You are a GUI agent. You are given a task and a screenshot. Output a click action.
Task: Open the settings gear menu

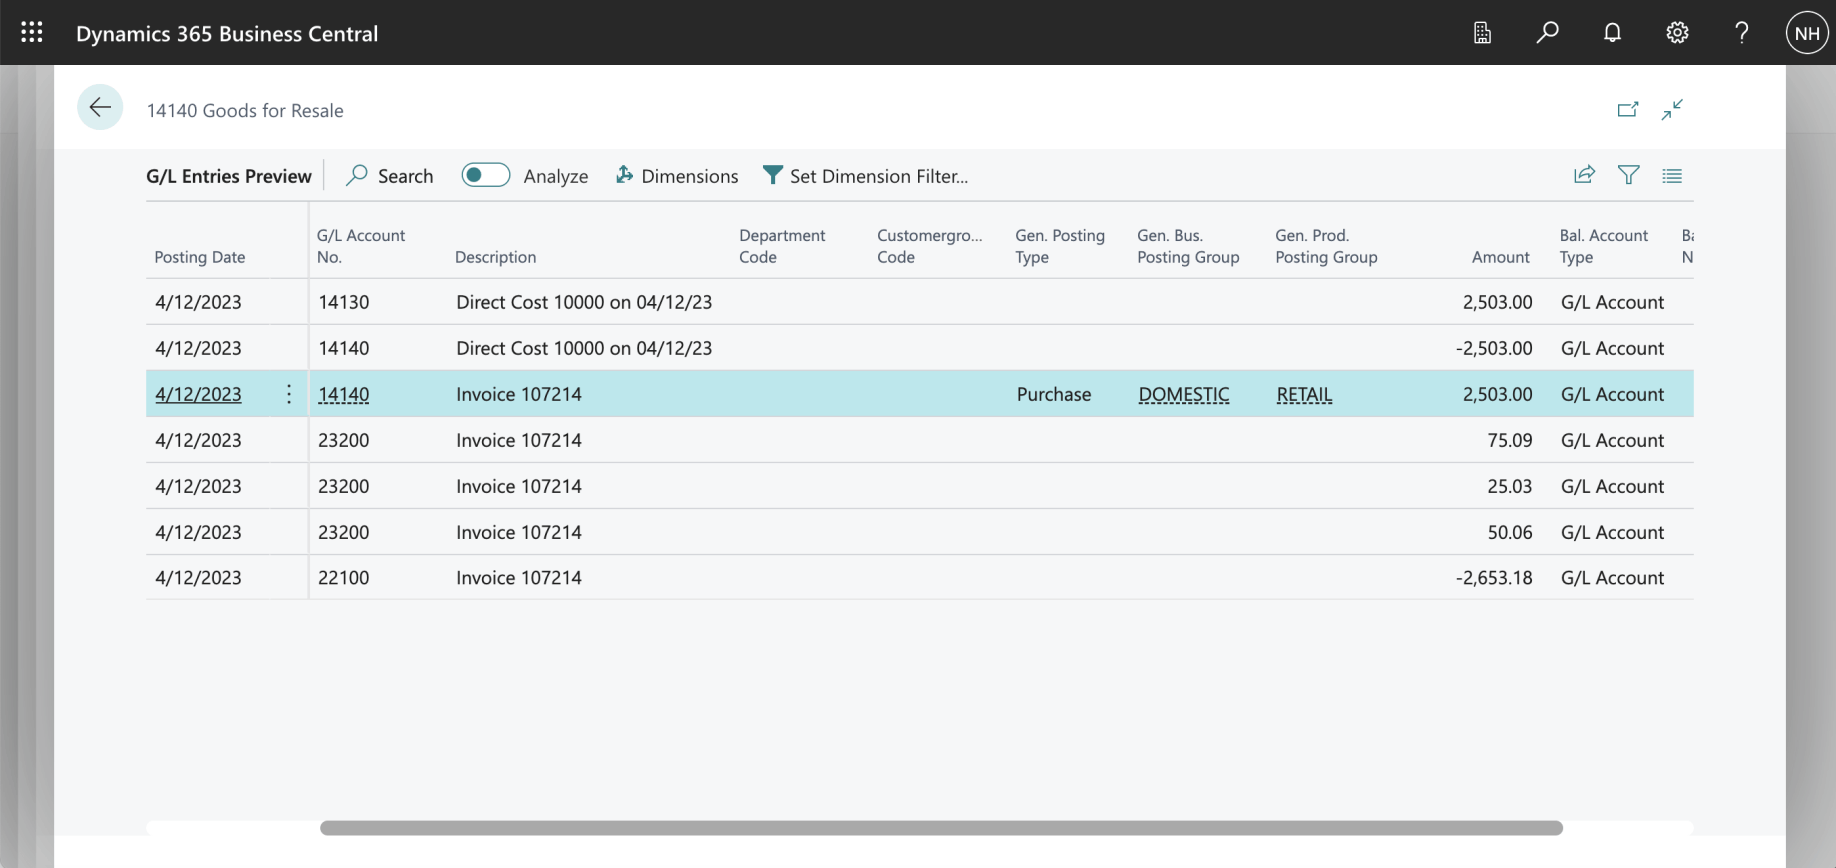click(1677, 33)
